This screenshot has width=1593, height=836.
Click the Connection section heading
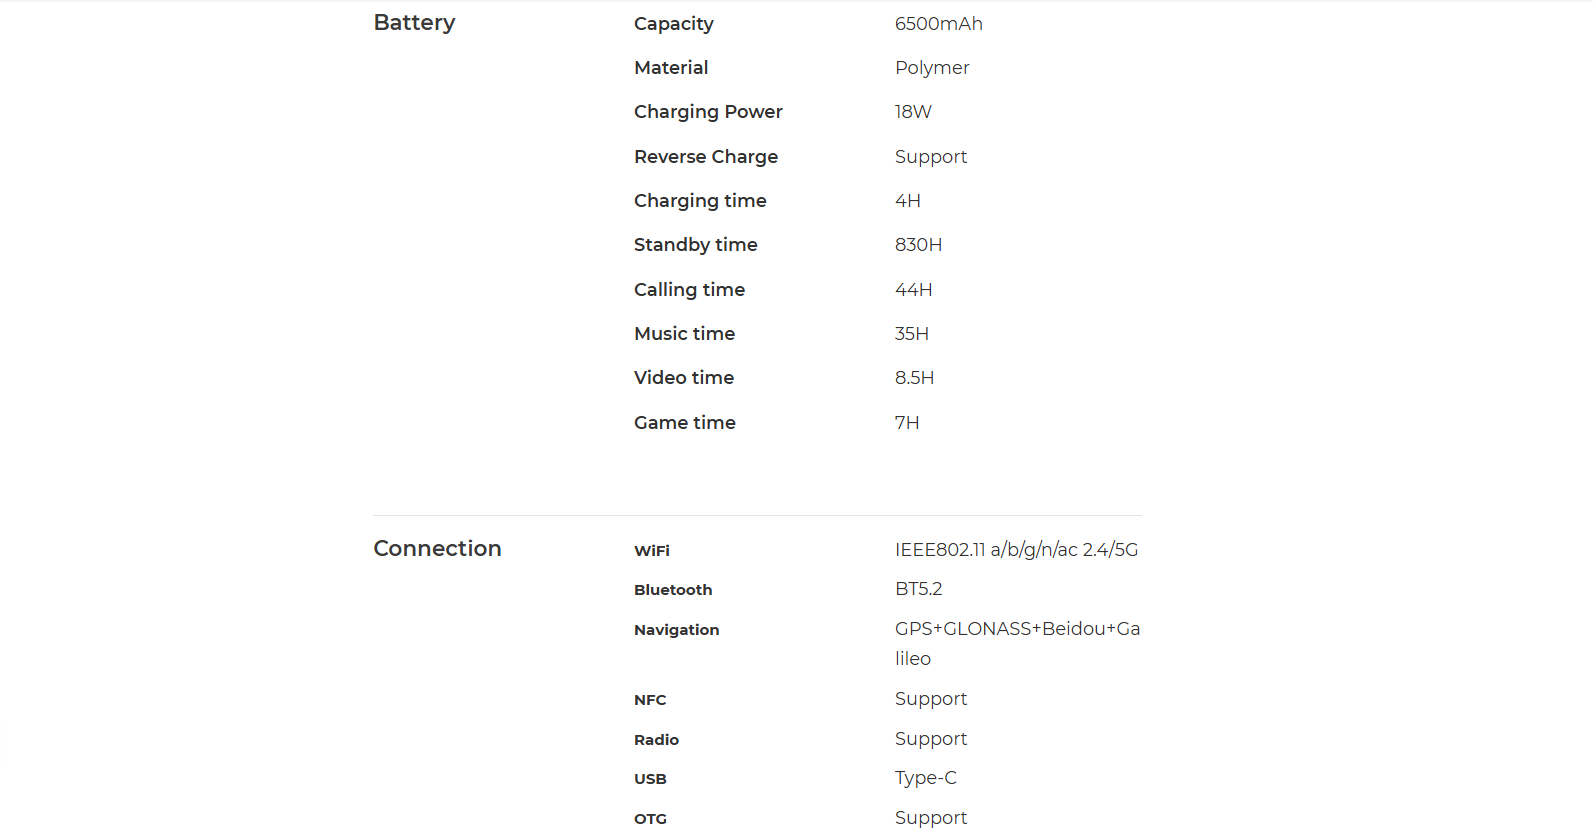click(437, 548)
